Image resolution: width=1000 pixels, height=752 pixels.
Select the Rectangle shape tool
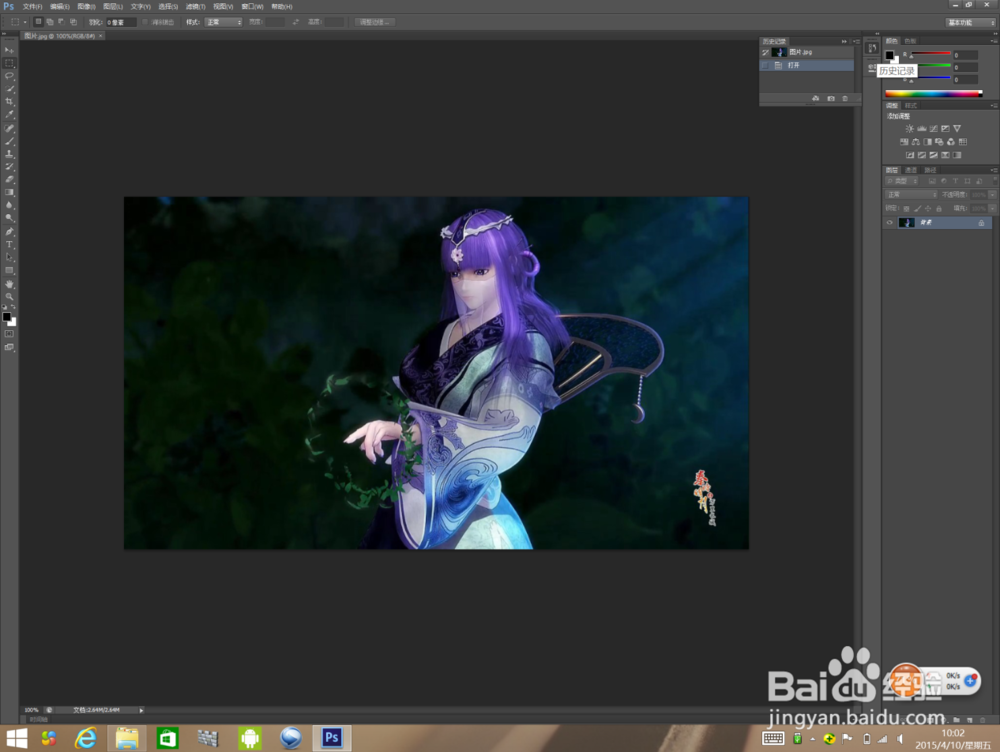pos(9,270)
